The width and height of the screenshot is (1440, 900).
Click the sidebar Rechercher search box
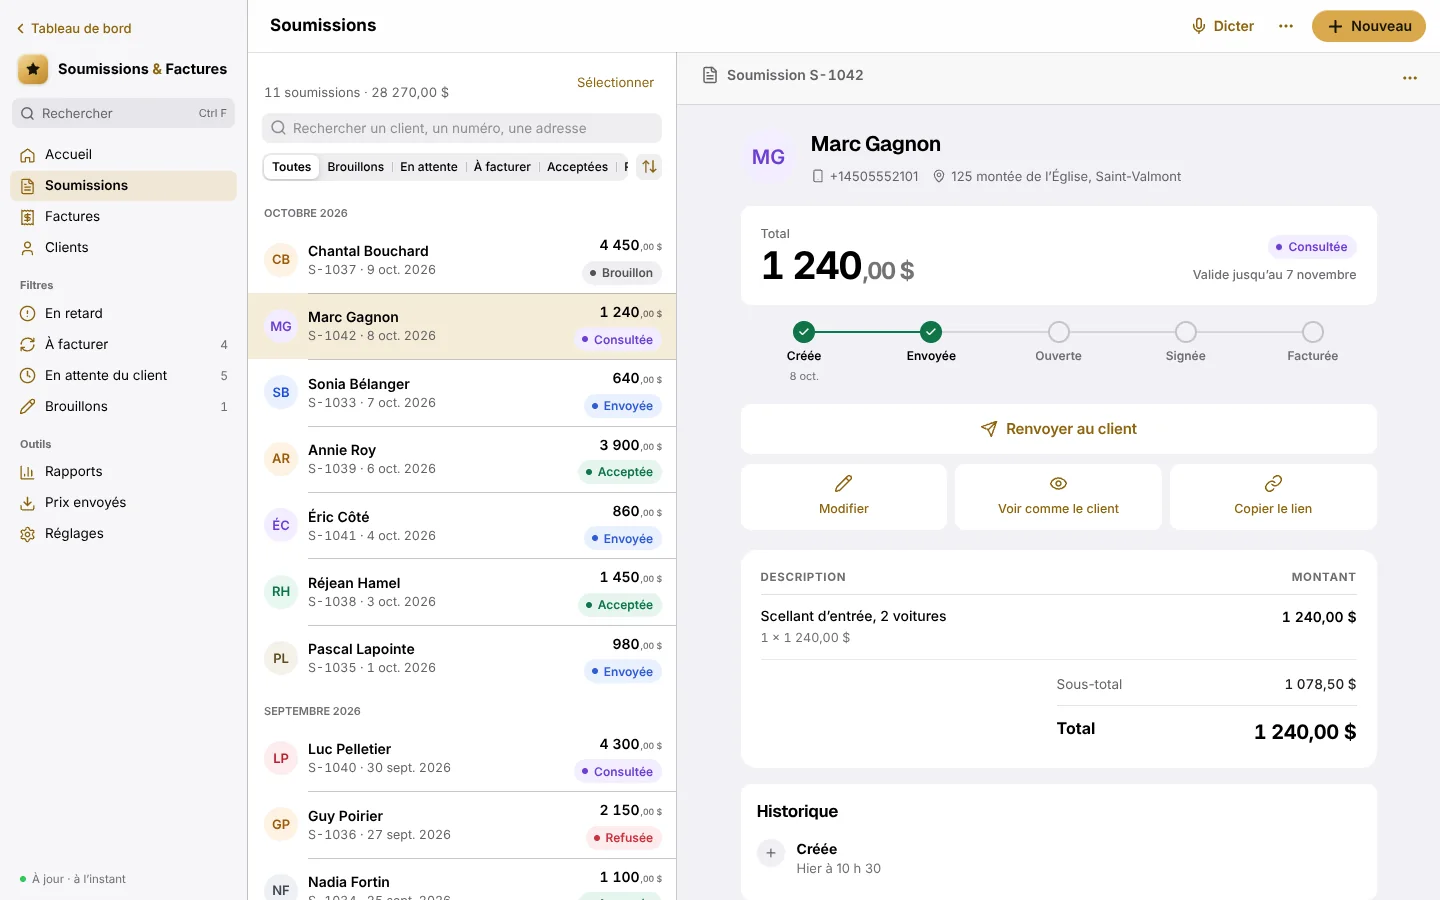124,113
